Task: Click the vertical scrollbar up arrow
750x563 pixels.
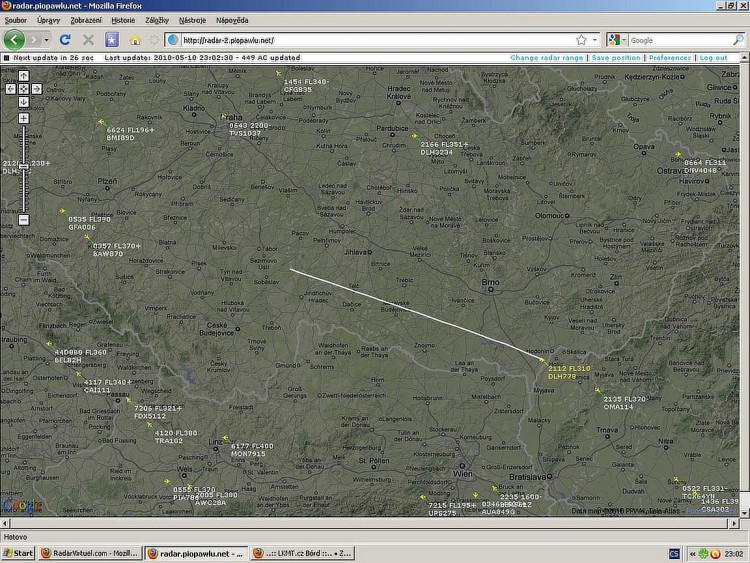Action: 745,58
